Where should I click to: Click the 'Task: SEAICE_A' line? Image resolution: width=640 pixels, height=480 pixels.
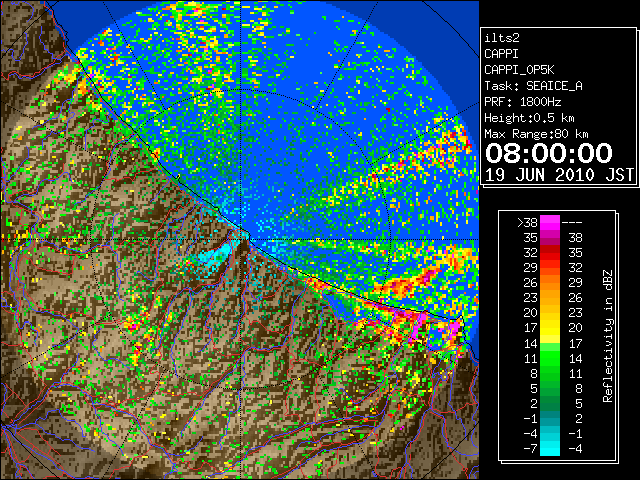pyautogui.click(x=533, y=86)
